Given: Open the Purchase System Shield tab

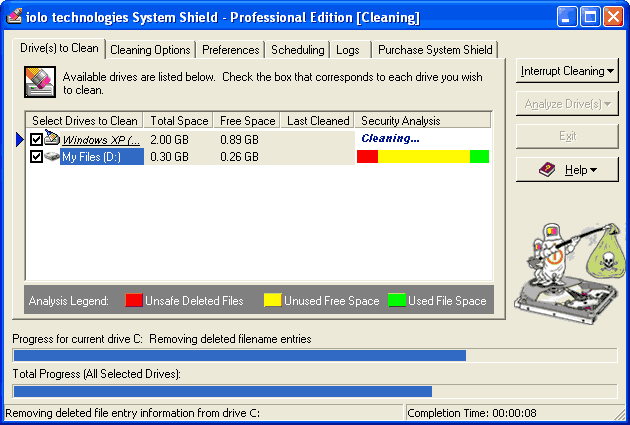Looking at the screenshot, I should [435, 50].
